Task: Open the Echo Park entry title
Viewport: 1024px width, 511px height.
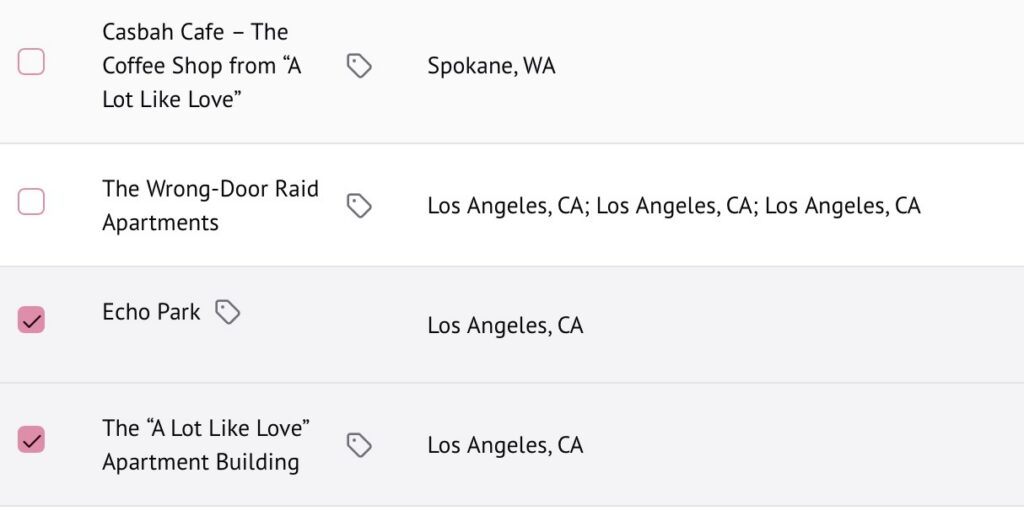Action: click(151, 312)
